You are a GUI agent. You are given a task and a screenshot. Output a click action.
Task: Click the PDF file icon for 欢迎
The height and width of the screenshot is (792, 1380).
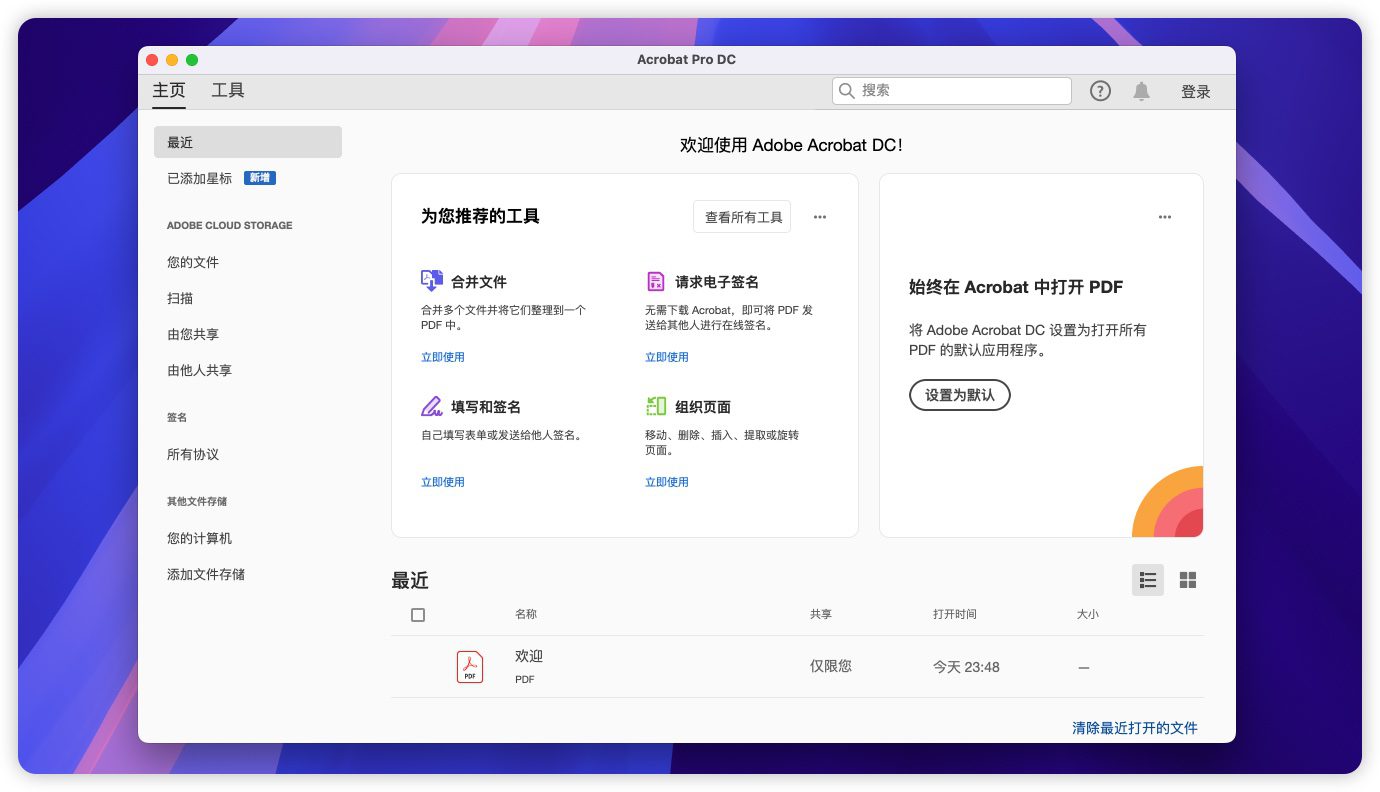[470, 667]
